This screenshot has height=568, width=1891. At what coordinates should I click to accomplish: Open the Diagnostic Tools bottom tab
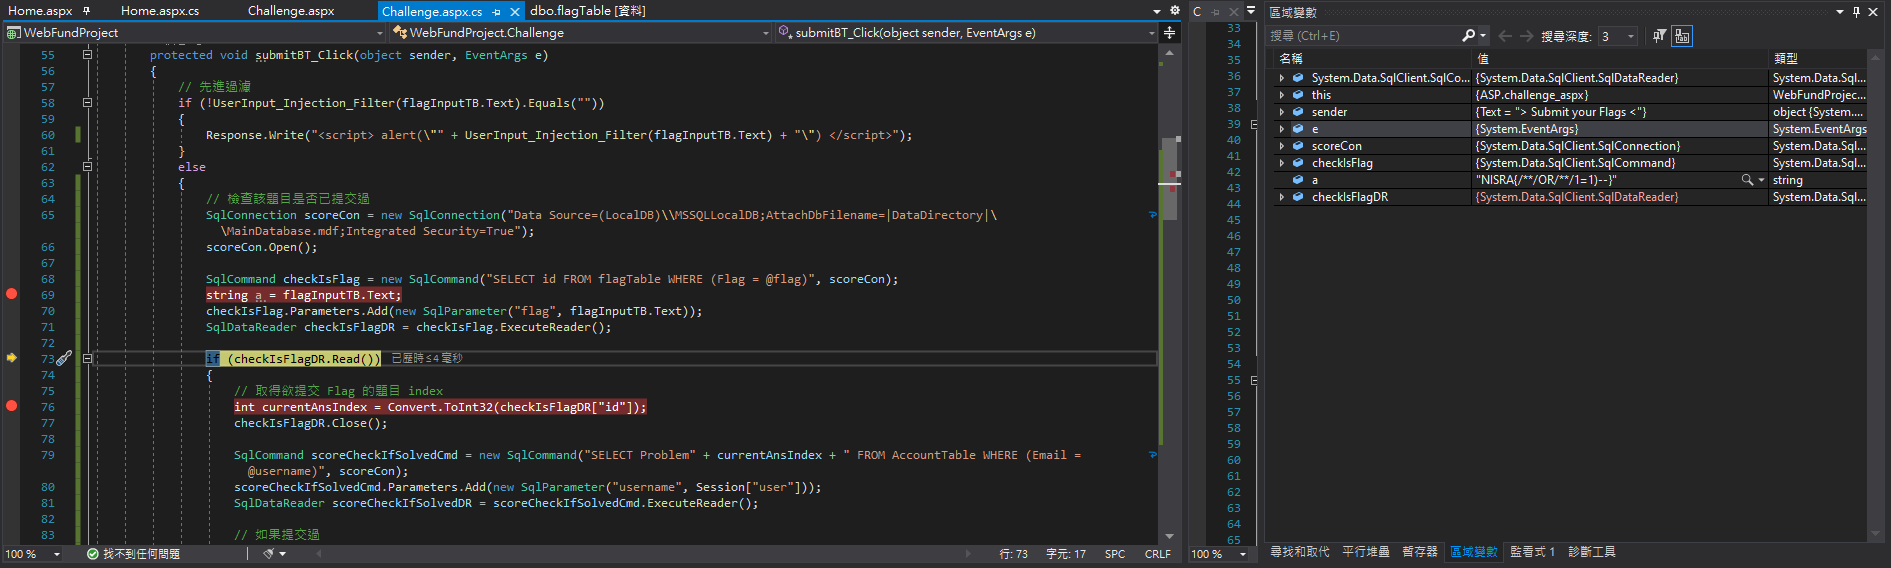point(1592,552)
